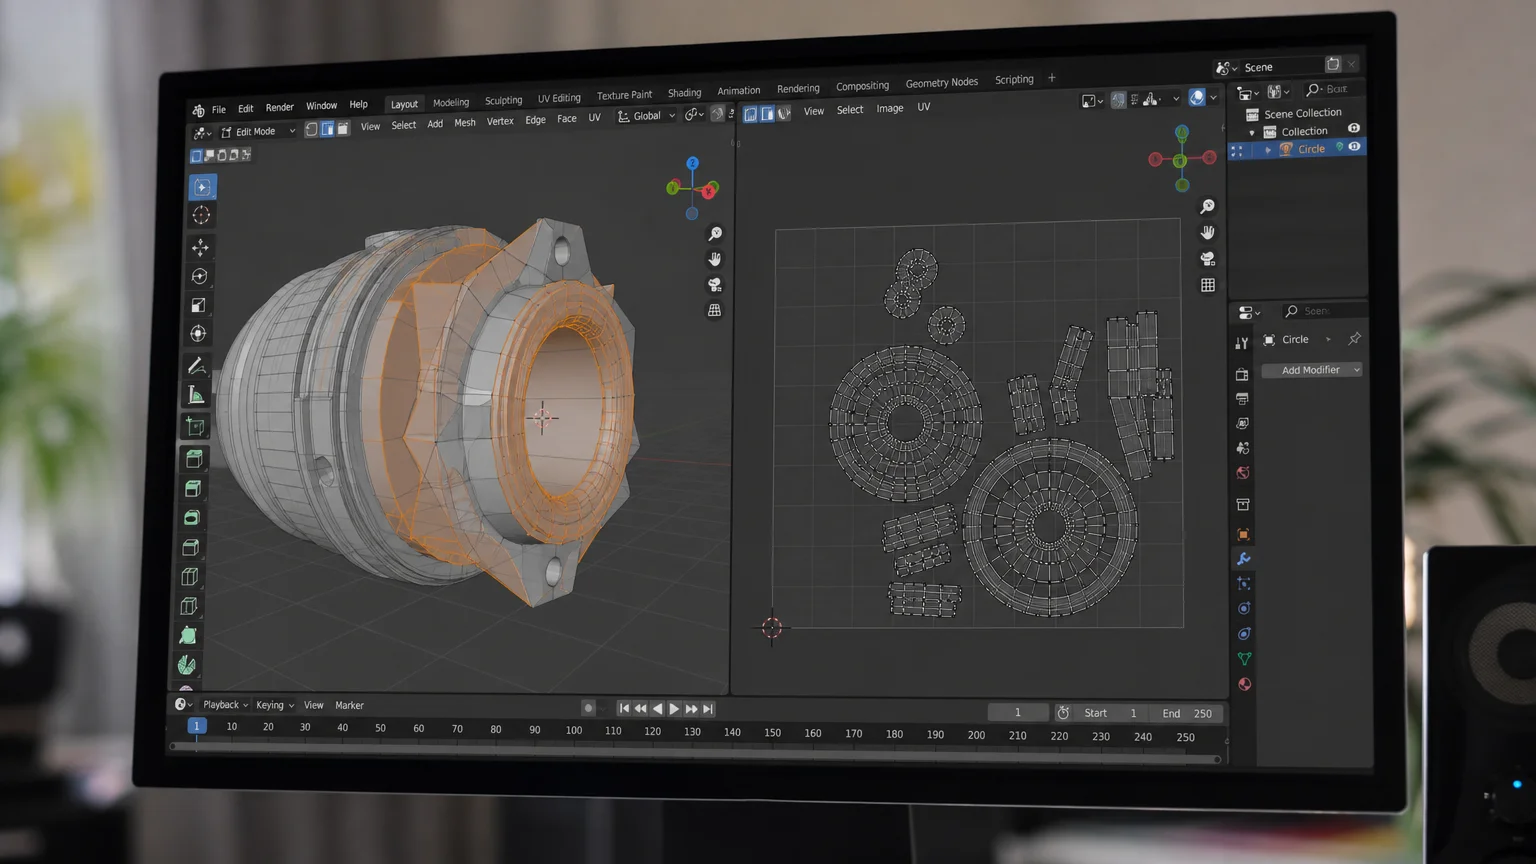The width and height of the screenshot is (1536, 864).
Task: Activate the Scale tool
Action: 198,305
